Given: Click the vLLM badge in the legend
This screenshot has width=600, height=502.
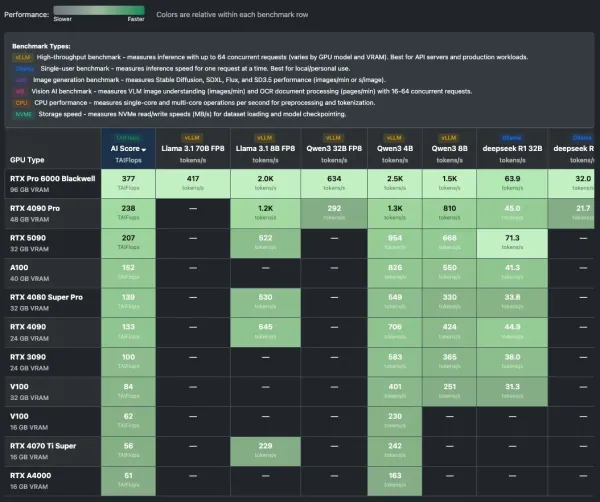Looking at the screenshot, I should 22,59.
